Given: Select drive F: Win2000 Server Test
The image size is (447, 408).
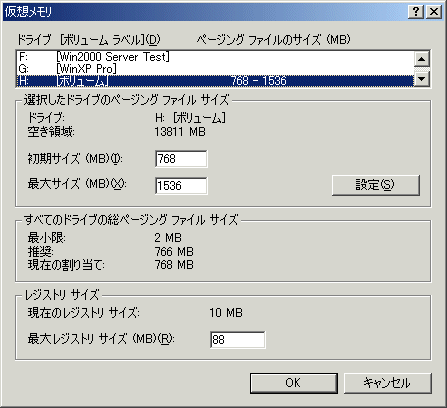Looking at the screenshot, I should [215, 57].
